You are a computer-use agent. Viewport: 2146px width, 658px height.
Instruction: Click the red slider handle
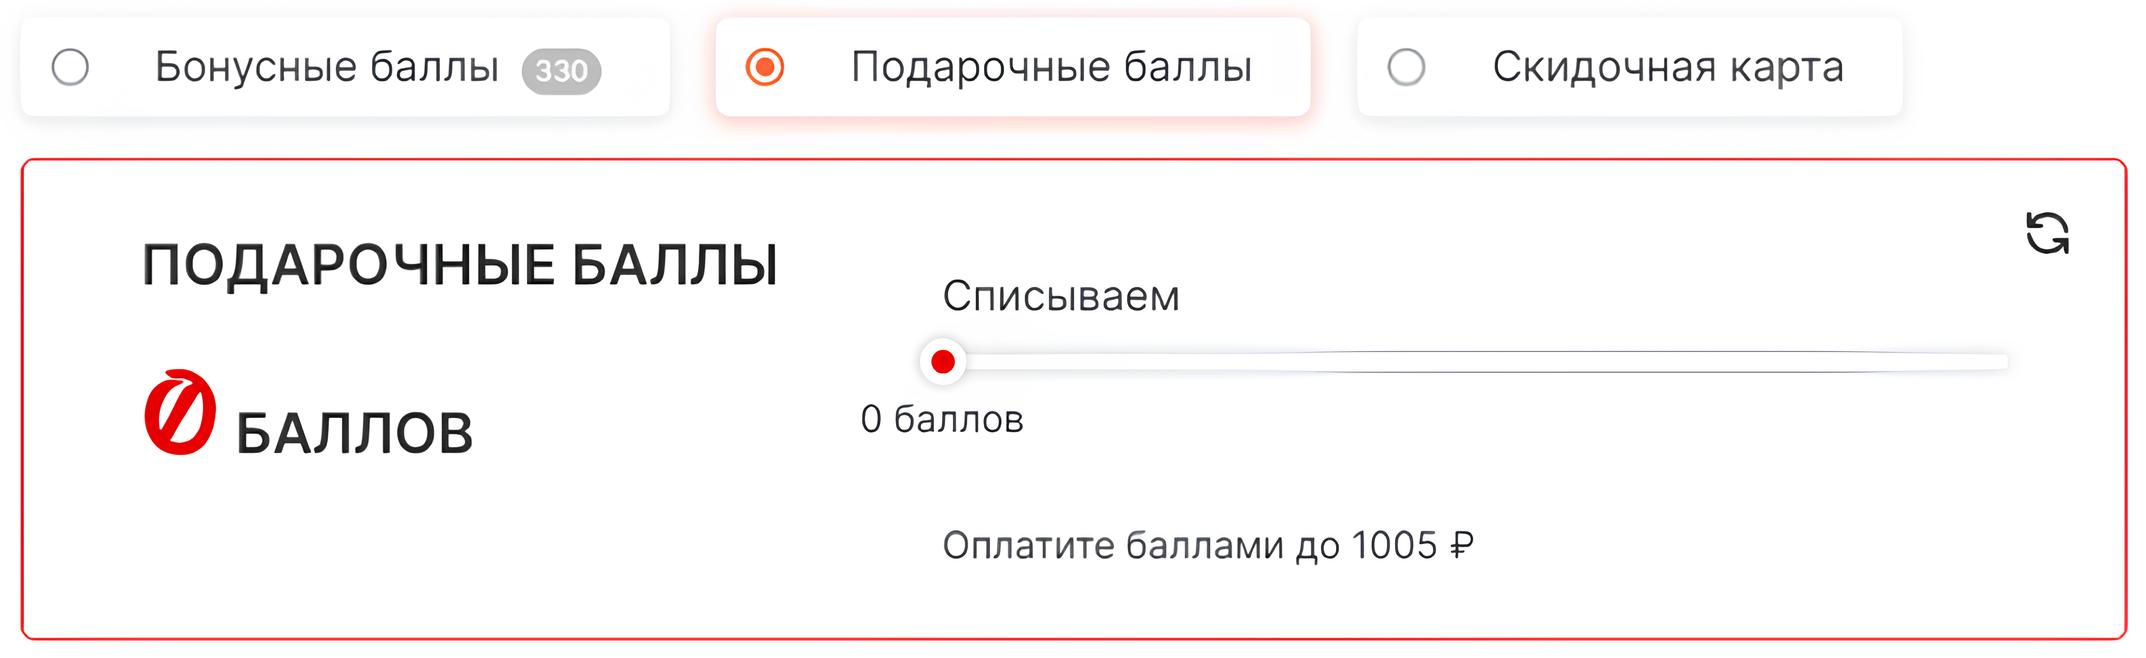(942, 362)
